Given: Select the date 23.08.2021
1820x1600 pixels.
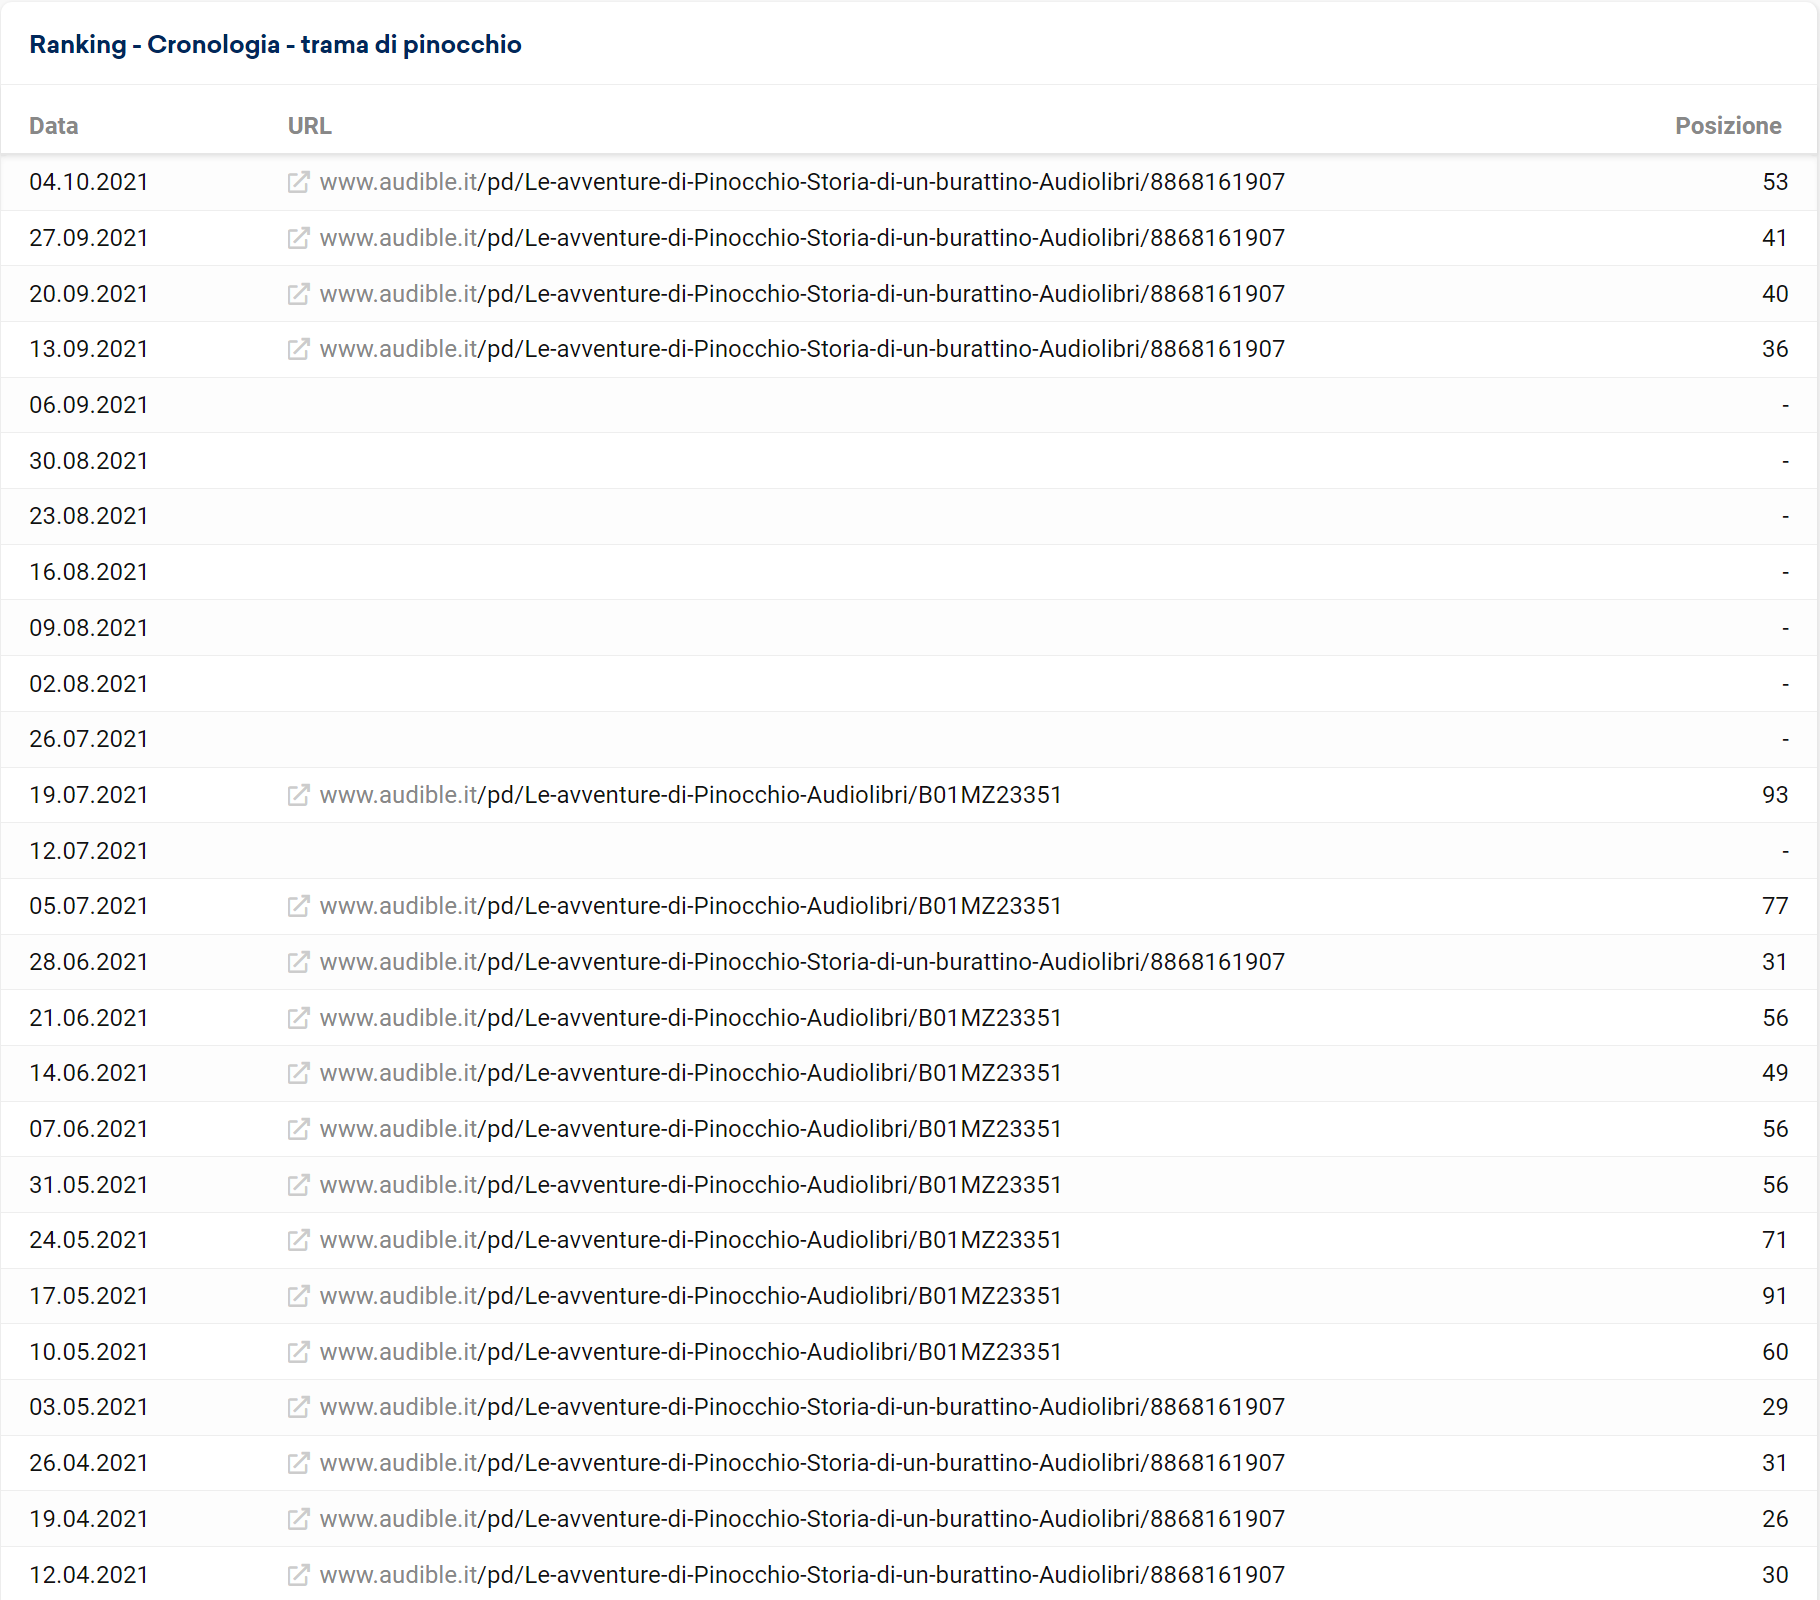Looking at the screenshot, I should 89,516.
